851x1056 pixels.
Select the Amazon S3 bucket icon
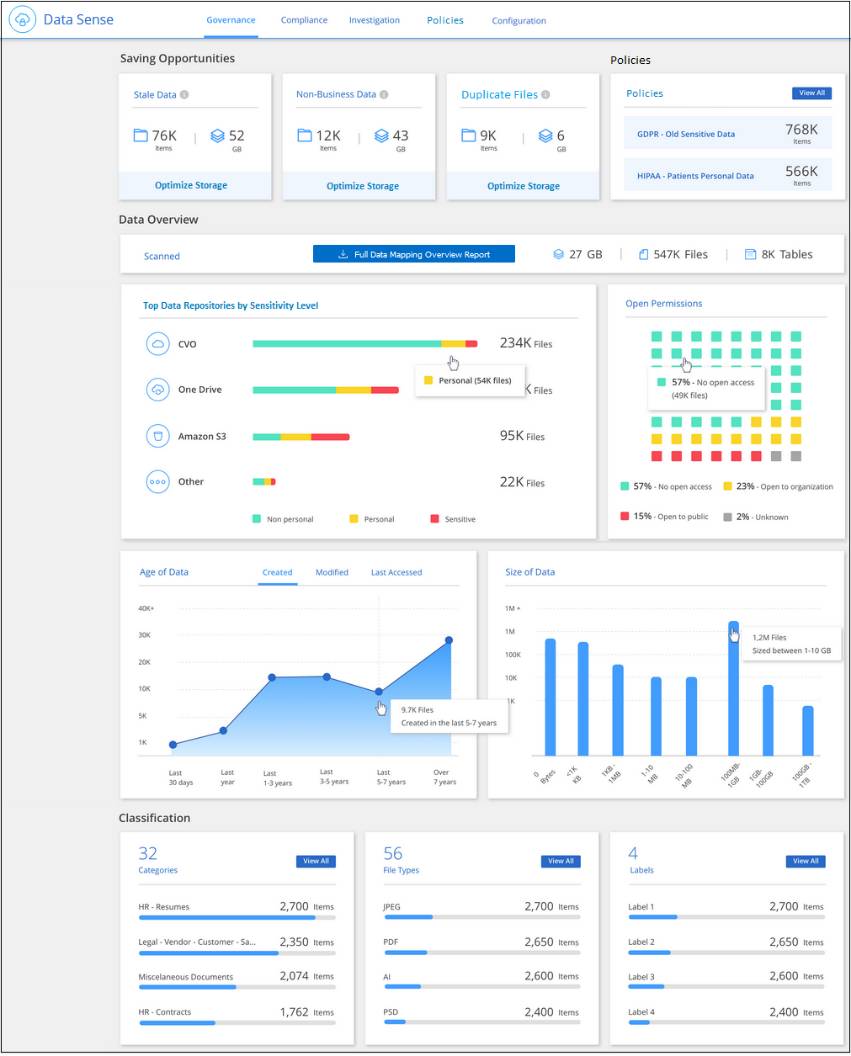[158, 436]
